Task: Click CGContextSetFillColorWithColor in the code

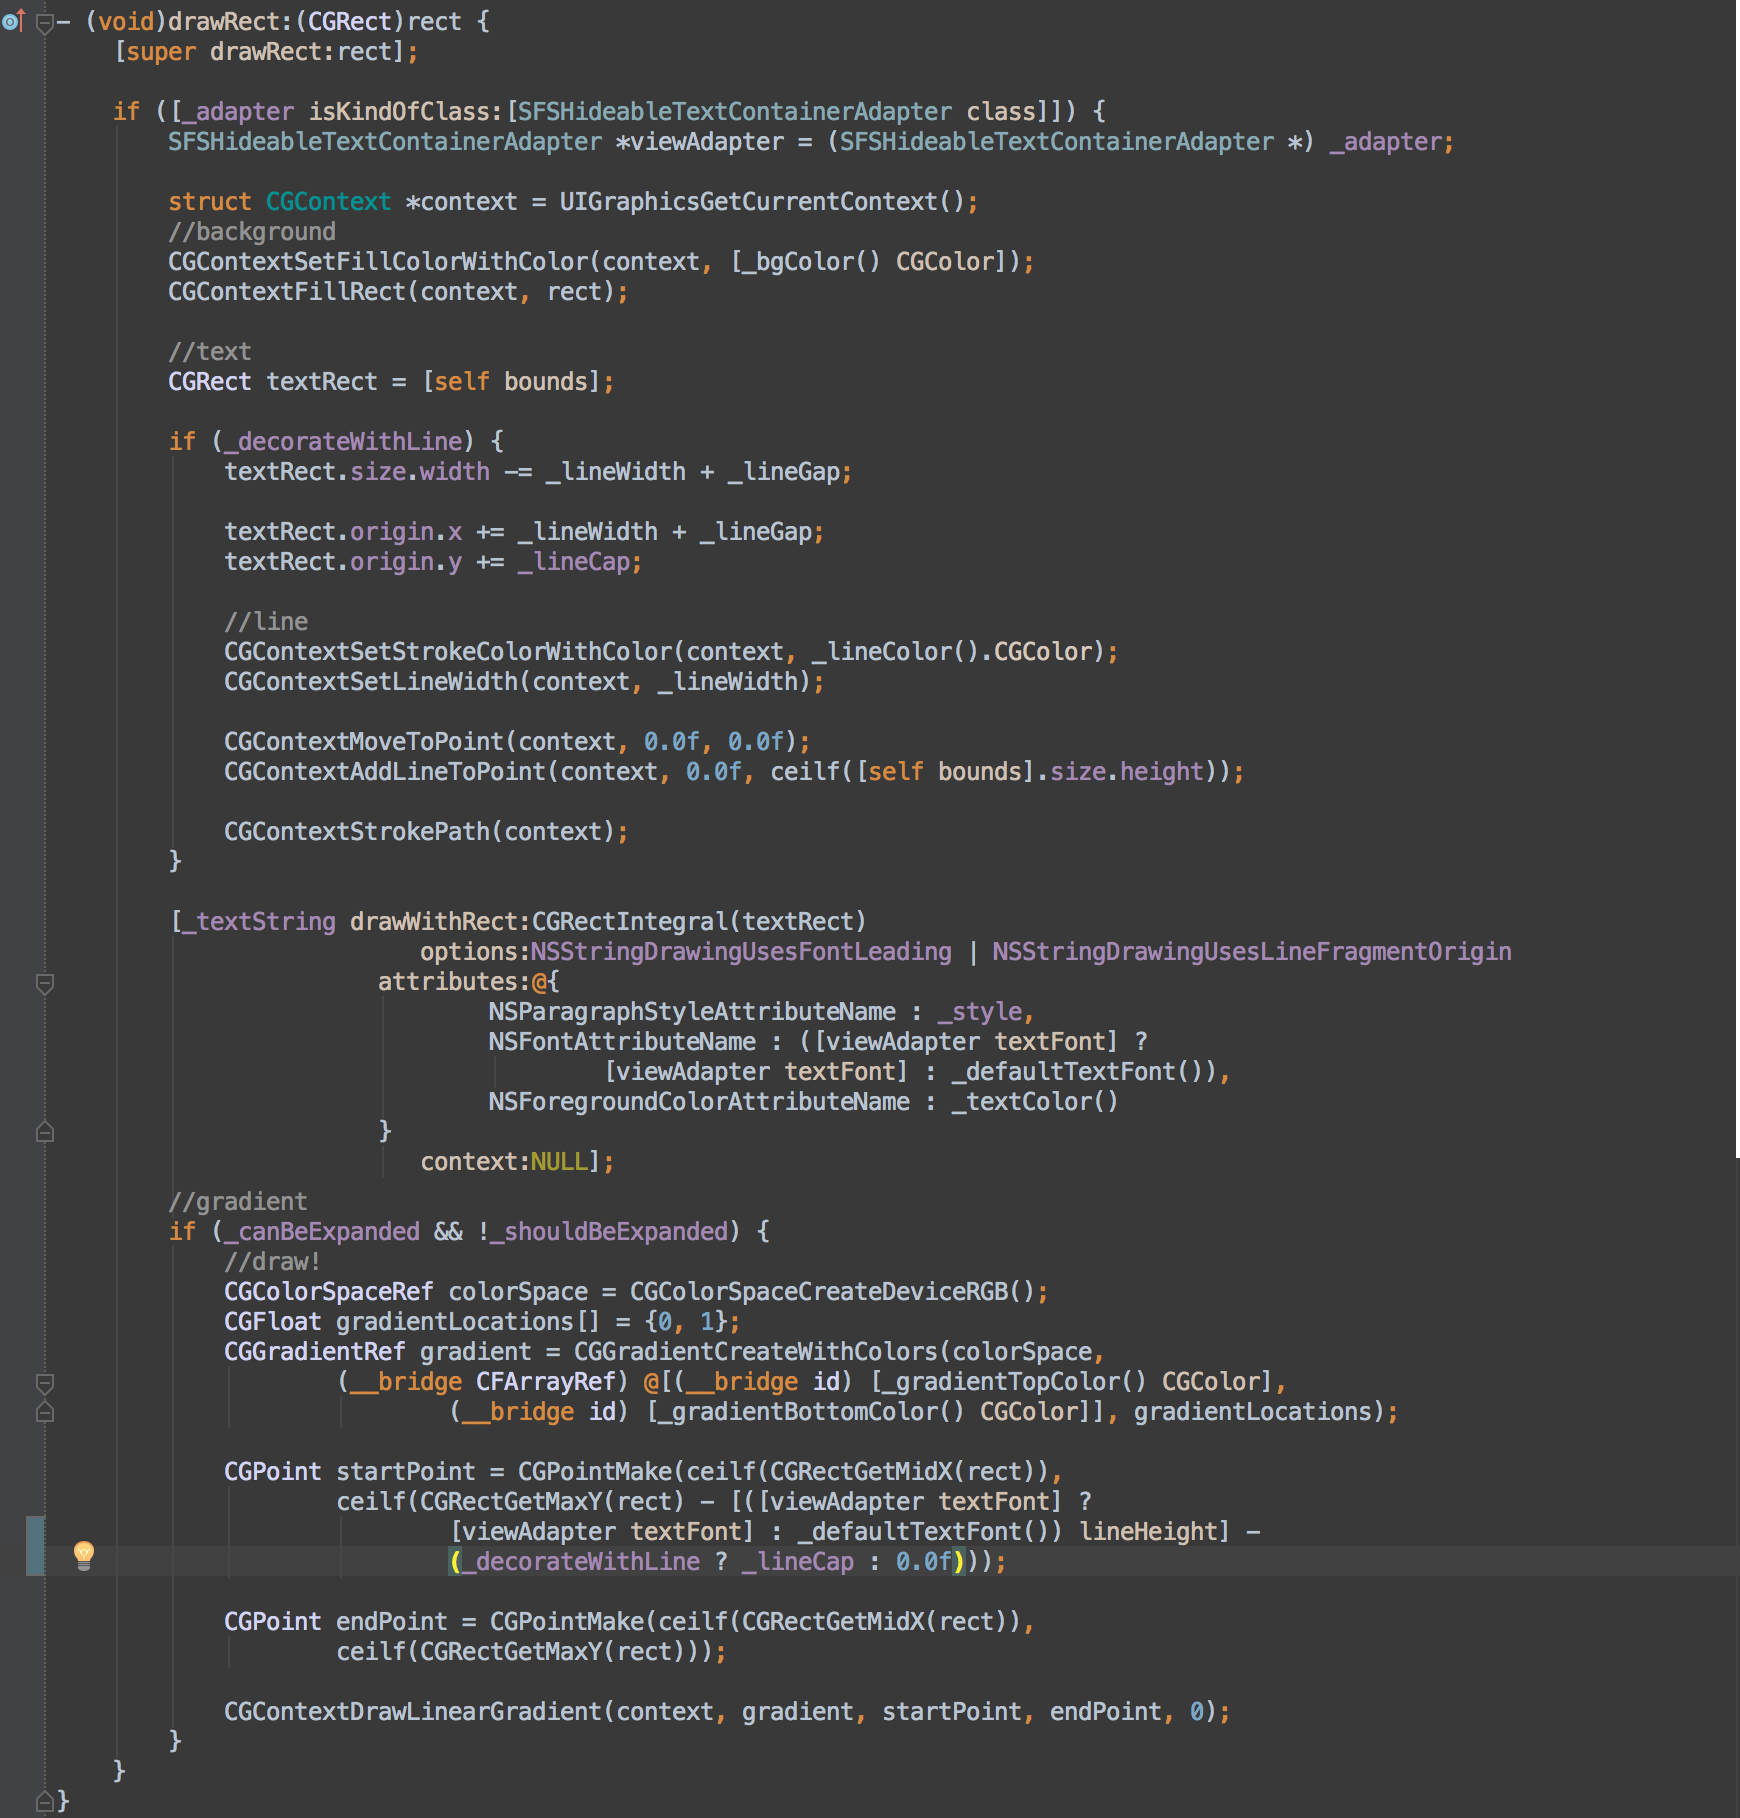Action: pos(378,262)
